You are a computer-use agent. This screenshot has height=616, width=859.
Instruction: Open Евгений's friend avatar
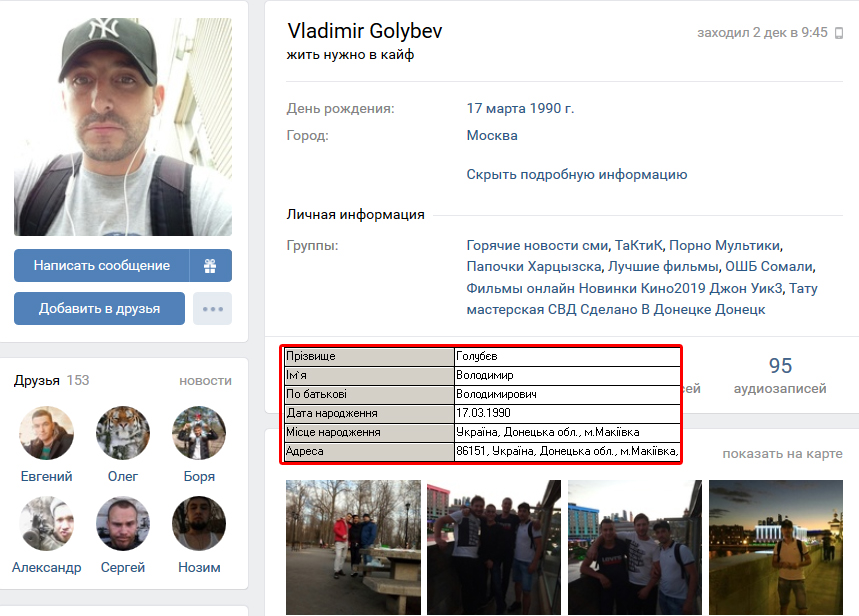pos(47,433)
